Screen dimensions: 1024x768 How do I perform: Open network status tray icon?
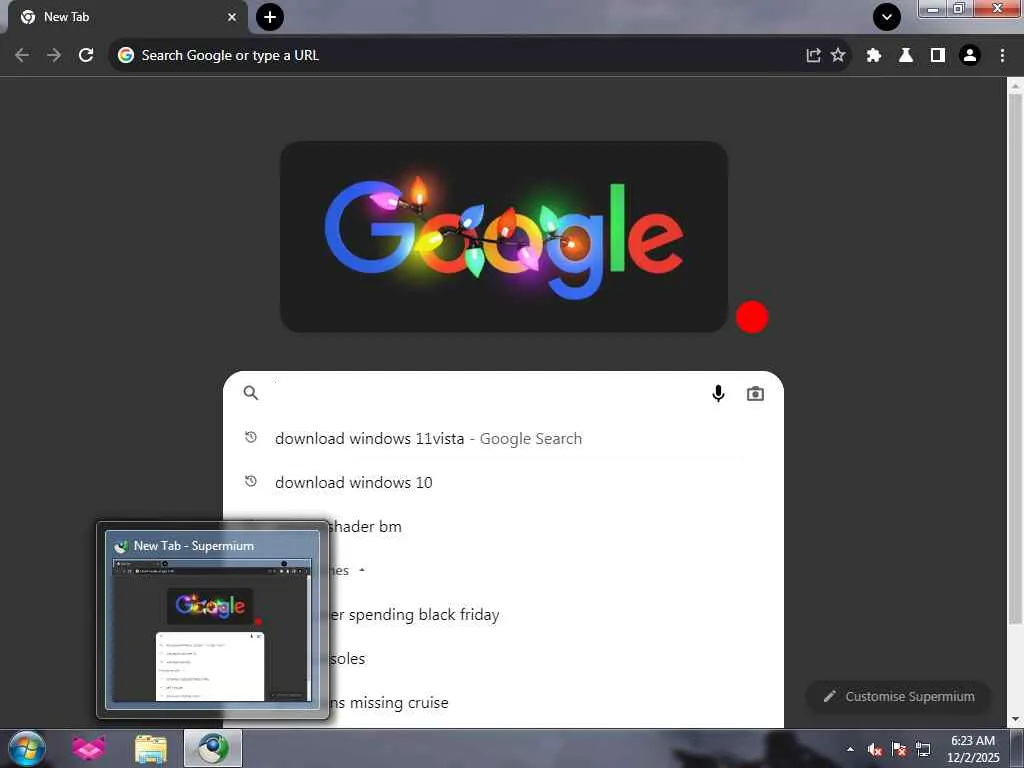[x=923, y=749]
